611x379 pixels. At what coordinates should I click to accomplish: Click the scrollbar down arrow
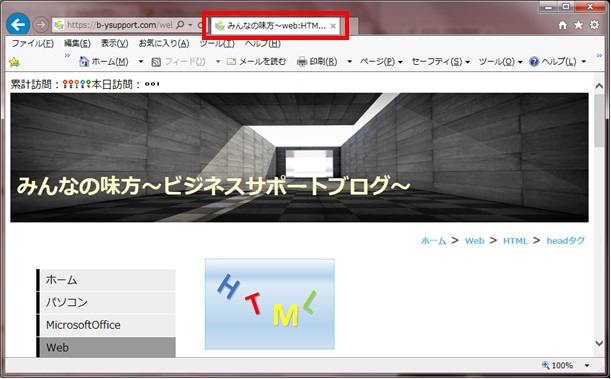[599, 343]
